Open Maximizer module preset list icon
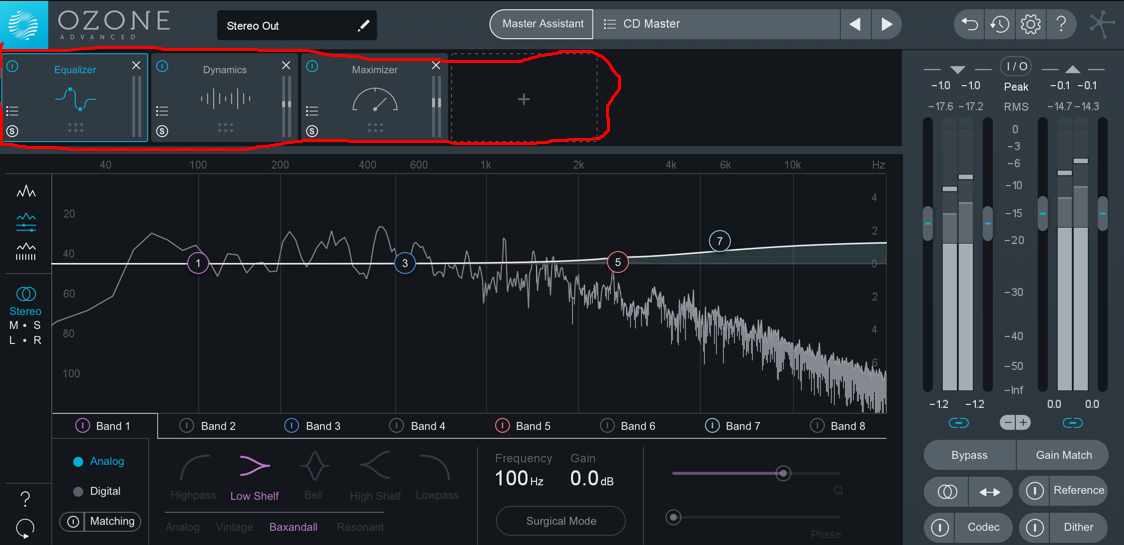Image resolution: width=1124 pixels, height=545 pixels. pyautogui.click(x=311, y=111)
